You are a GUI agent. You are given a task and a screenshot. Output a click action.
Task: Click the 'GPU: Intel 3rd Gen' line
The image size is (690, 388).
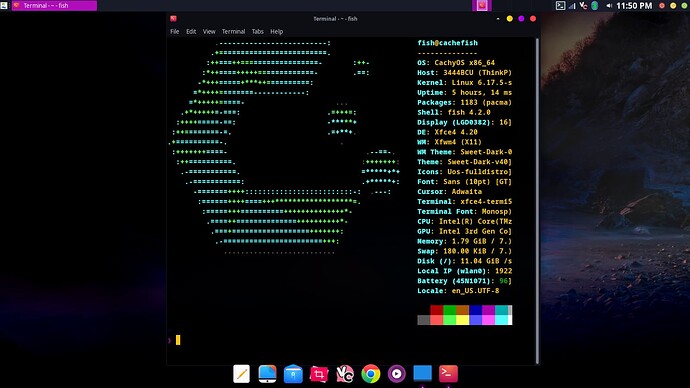coord(465,231)
